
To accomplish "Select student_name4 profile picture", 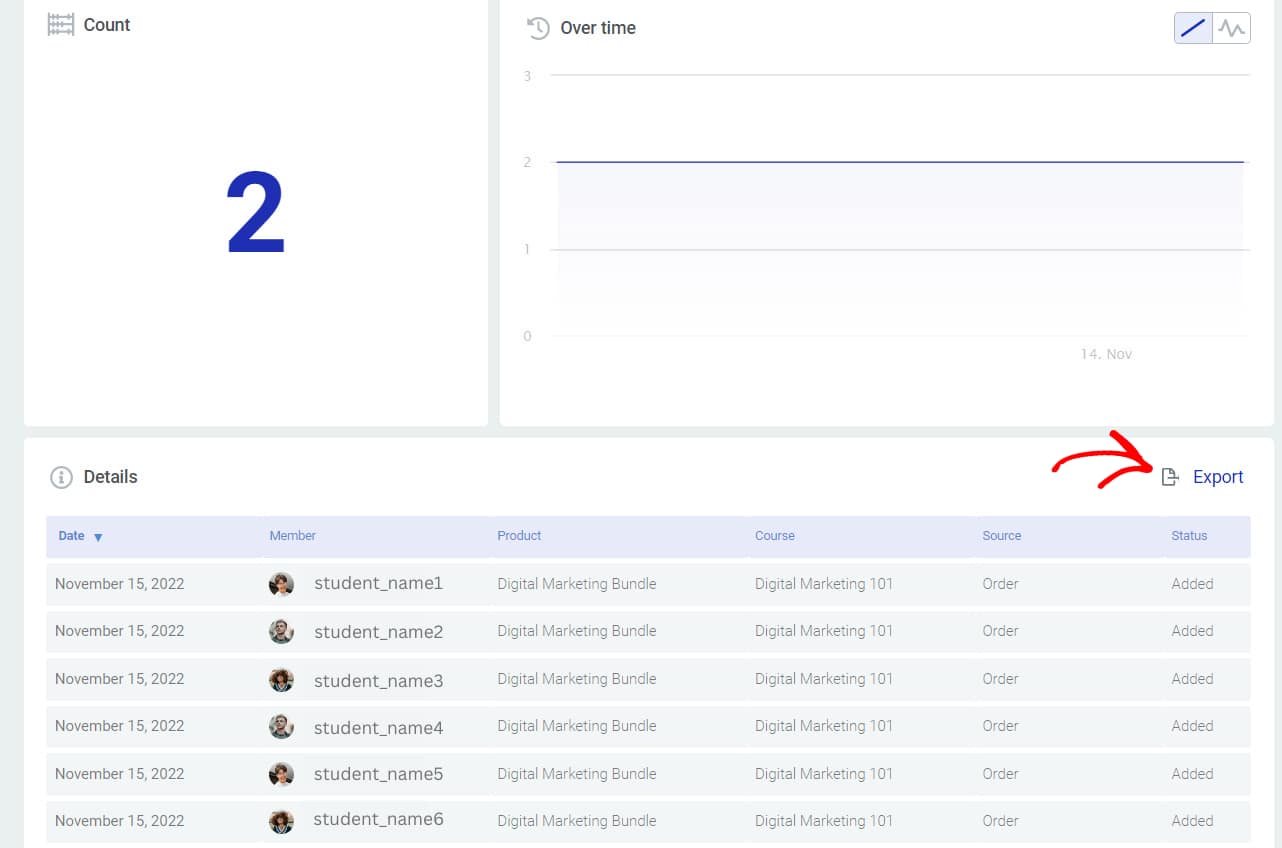I will [281, 726].
